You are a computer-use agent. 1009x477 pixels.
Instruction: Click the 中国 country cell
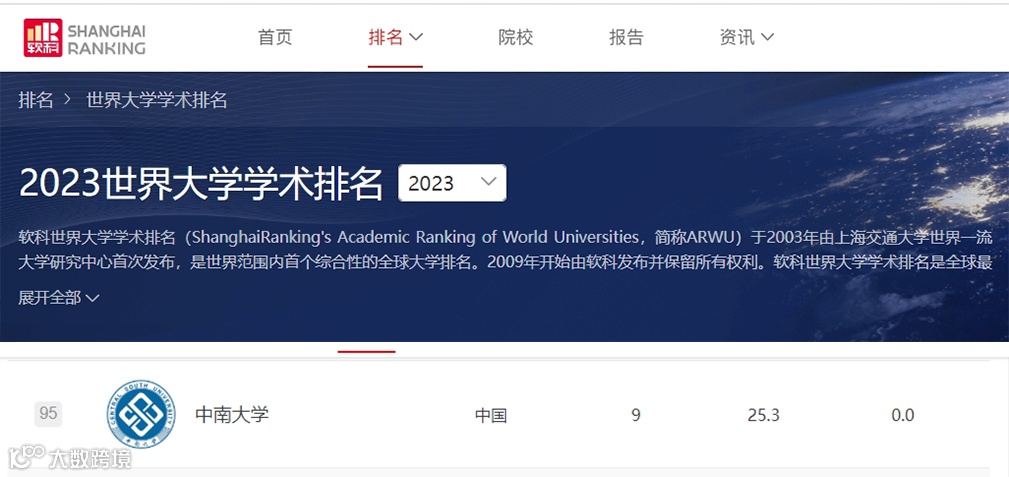click(x=491, y=415)
